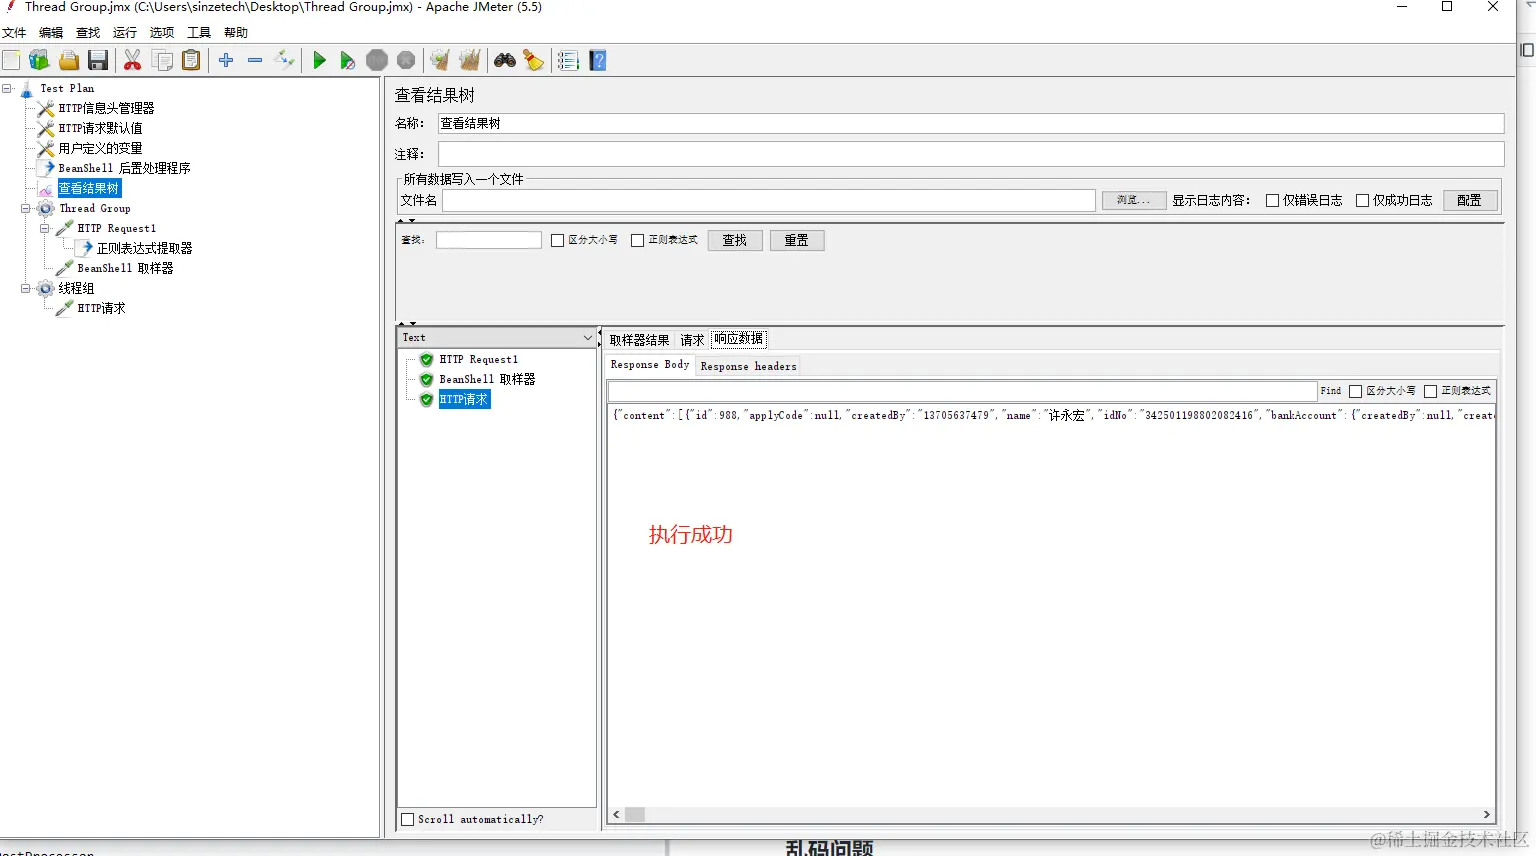
Task: Click the 查找 search button
Action: tap(735, 240)
